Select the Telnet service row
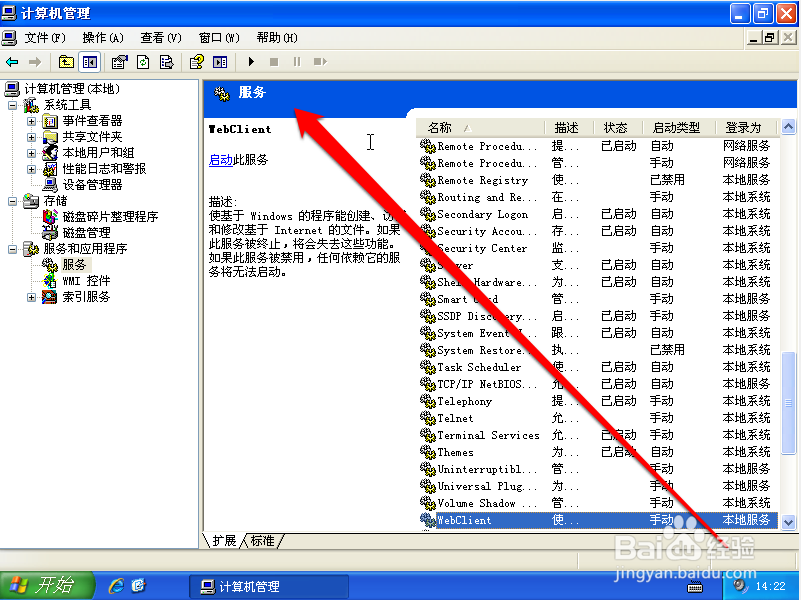Image resolution: width=801 pixels, height=600 pixels. point(599,418)
